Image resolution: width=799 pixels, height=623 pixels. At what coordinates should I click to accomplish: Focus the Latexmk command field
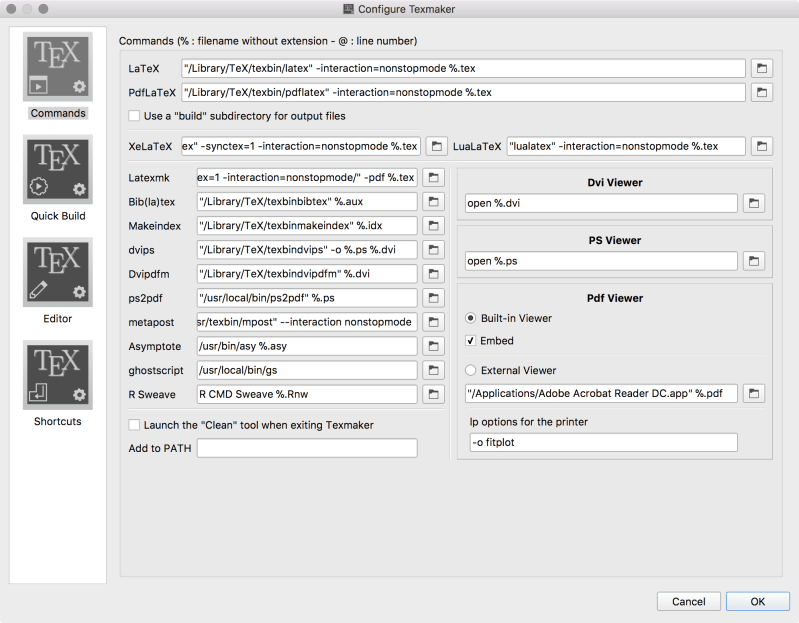pos(307,177)
